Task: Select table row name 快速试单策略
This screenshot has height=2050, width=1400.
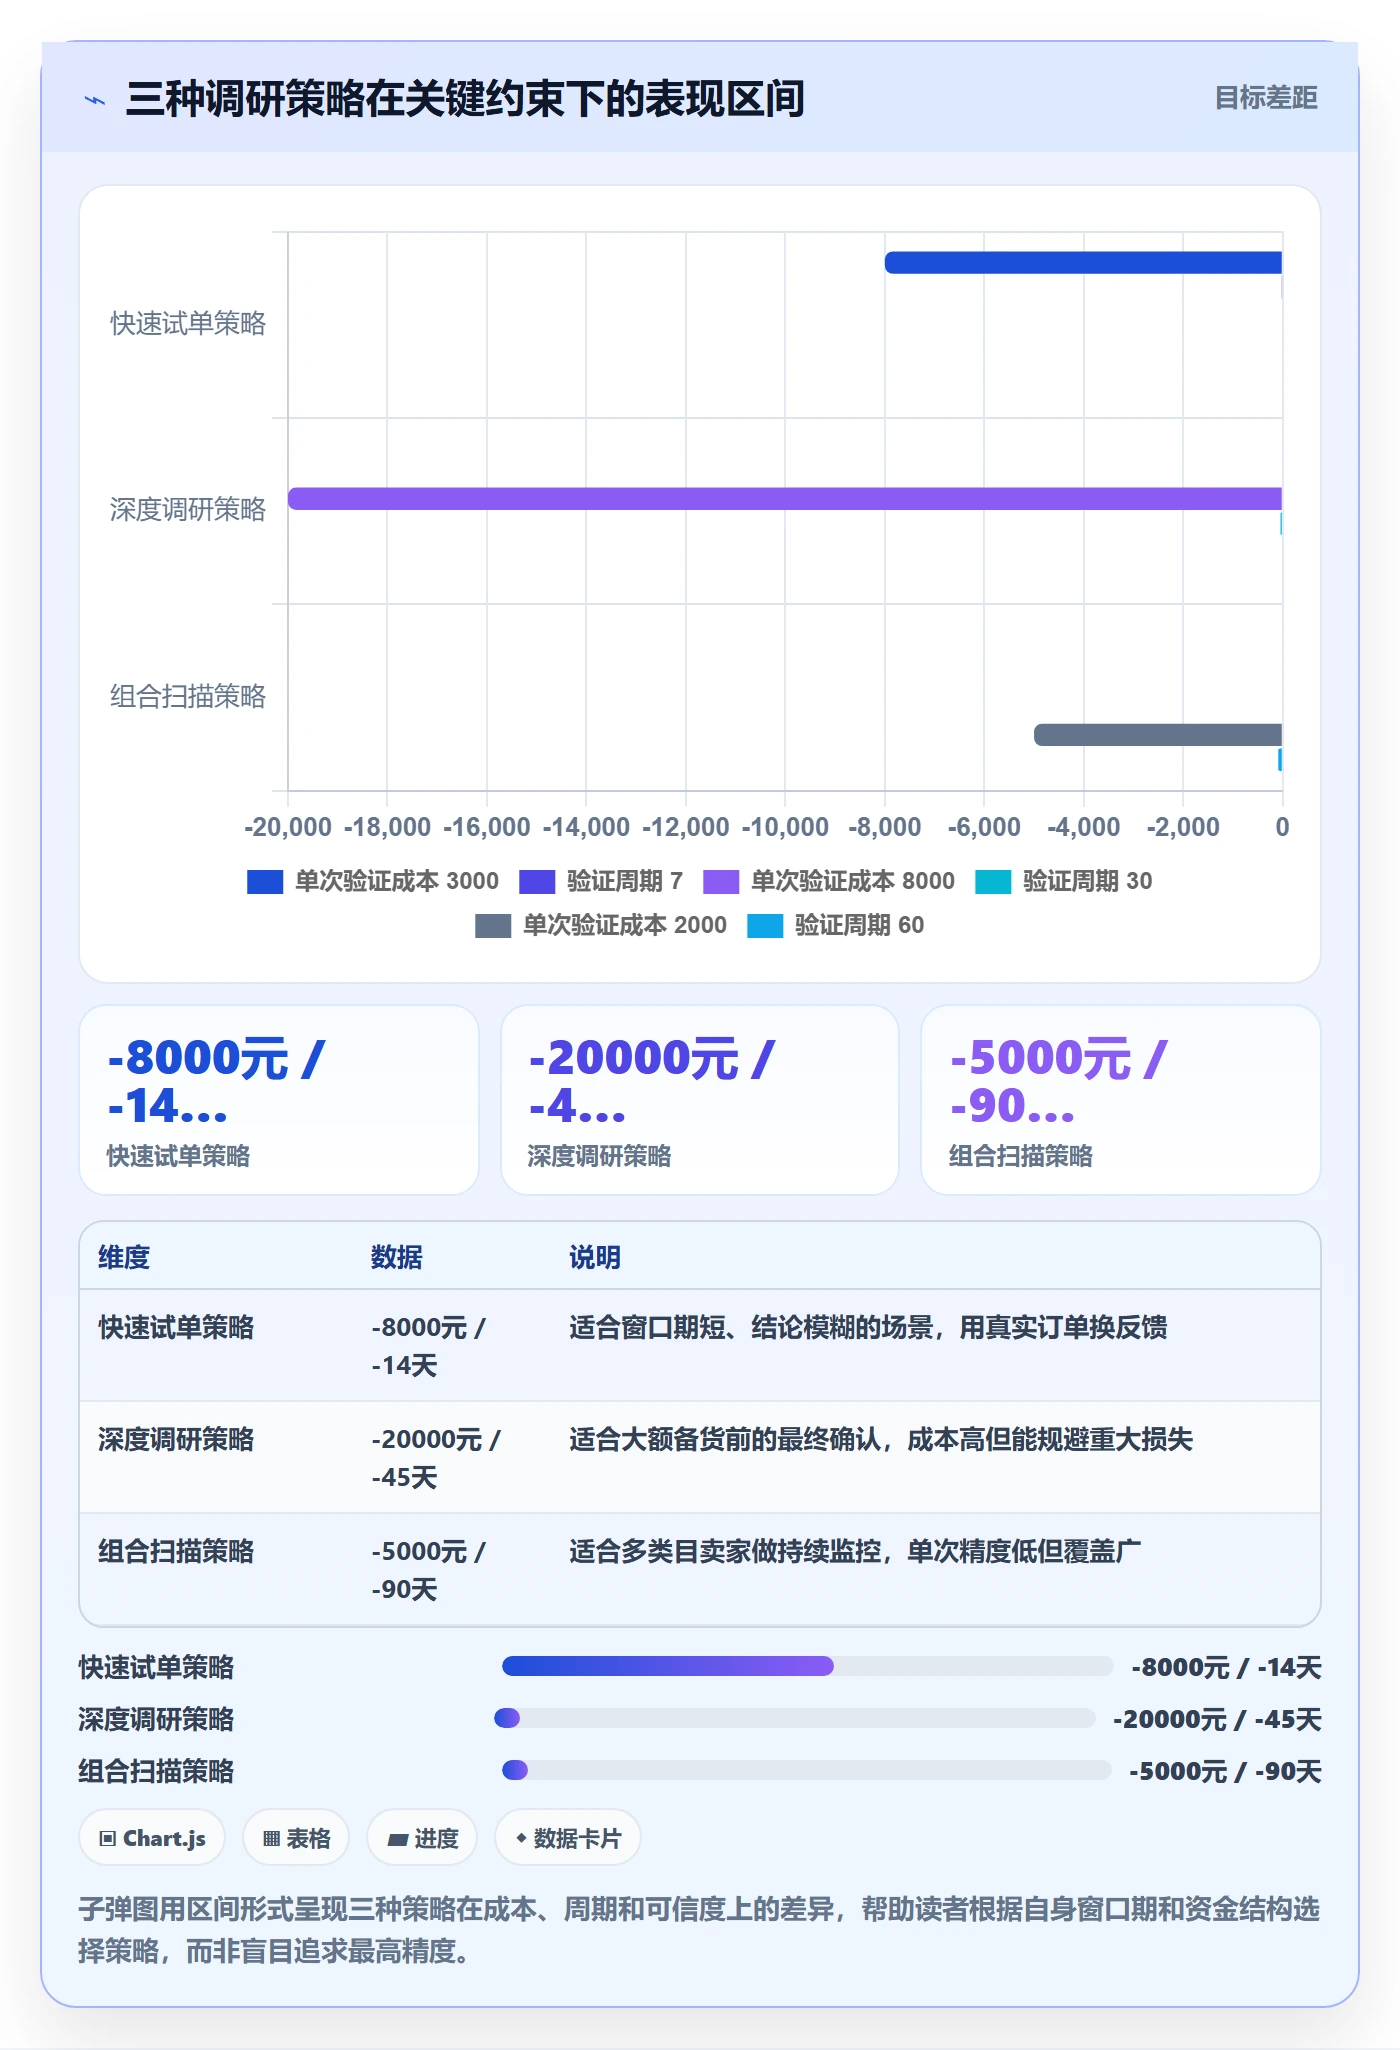Action: click(176, 1327)
